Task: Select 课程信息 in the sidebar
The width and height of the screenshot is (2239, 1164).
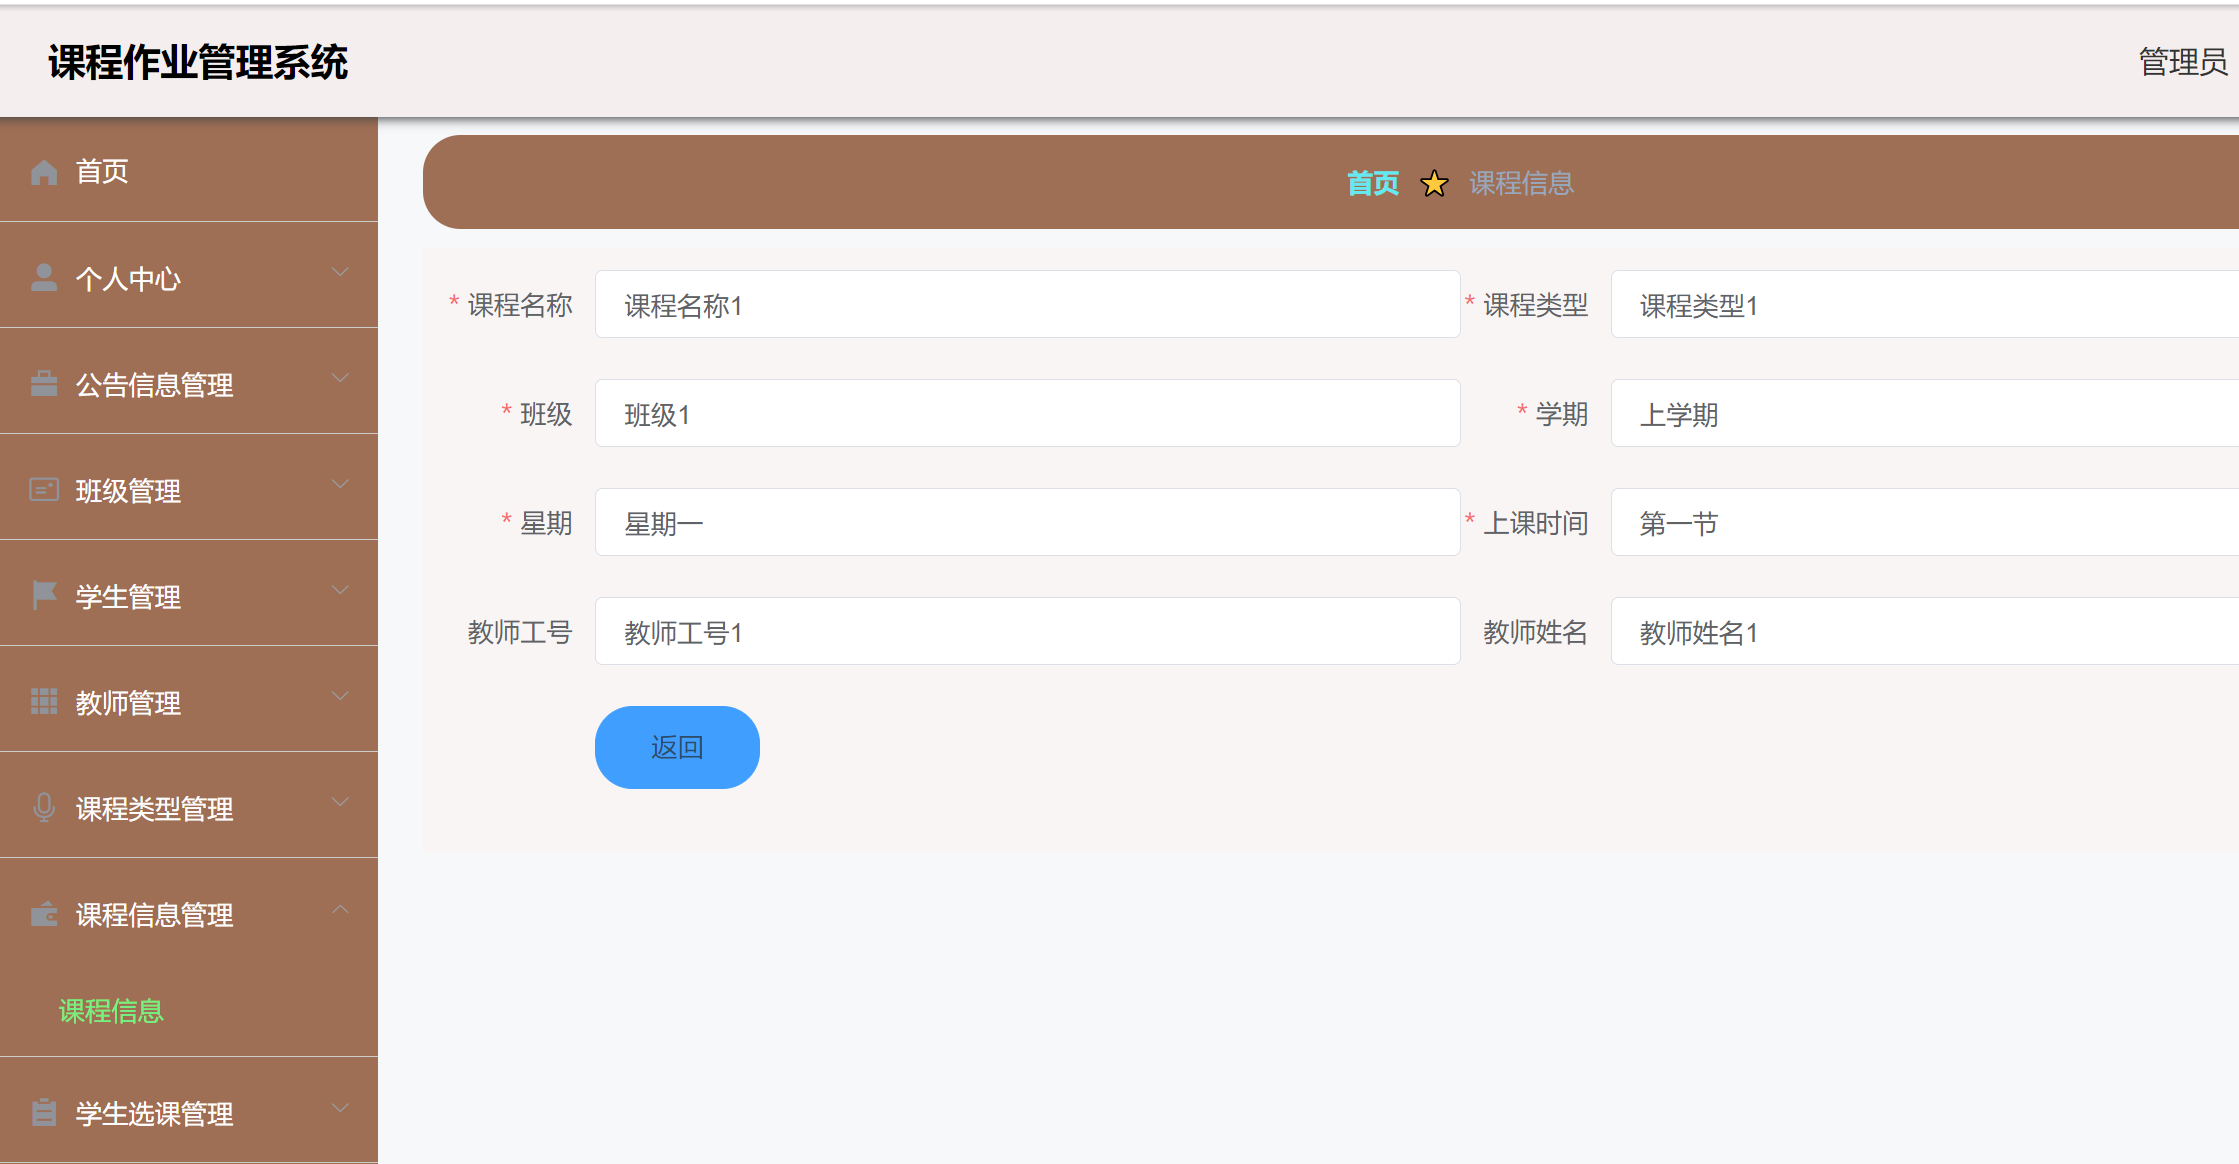Action: click(x=110, y=1012)
